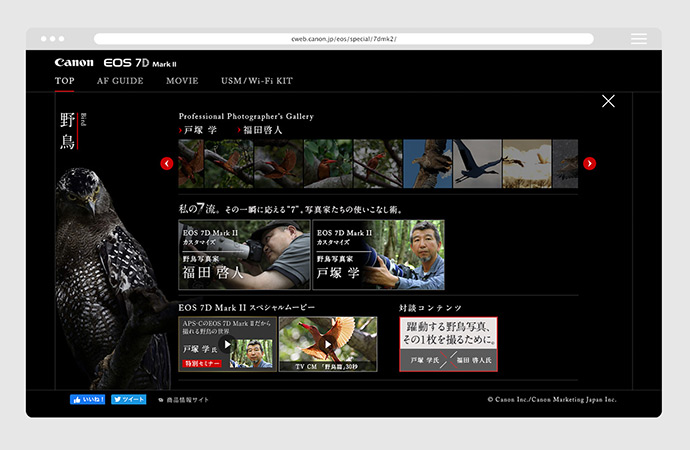Close the bird overlay with the X

tap(608, 101)
